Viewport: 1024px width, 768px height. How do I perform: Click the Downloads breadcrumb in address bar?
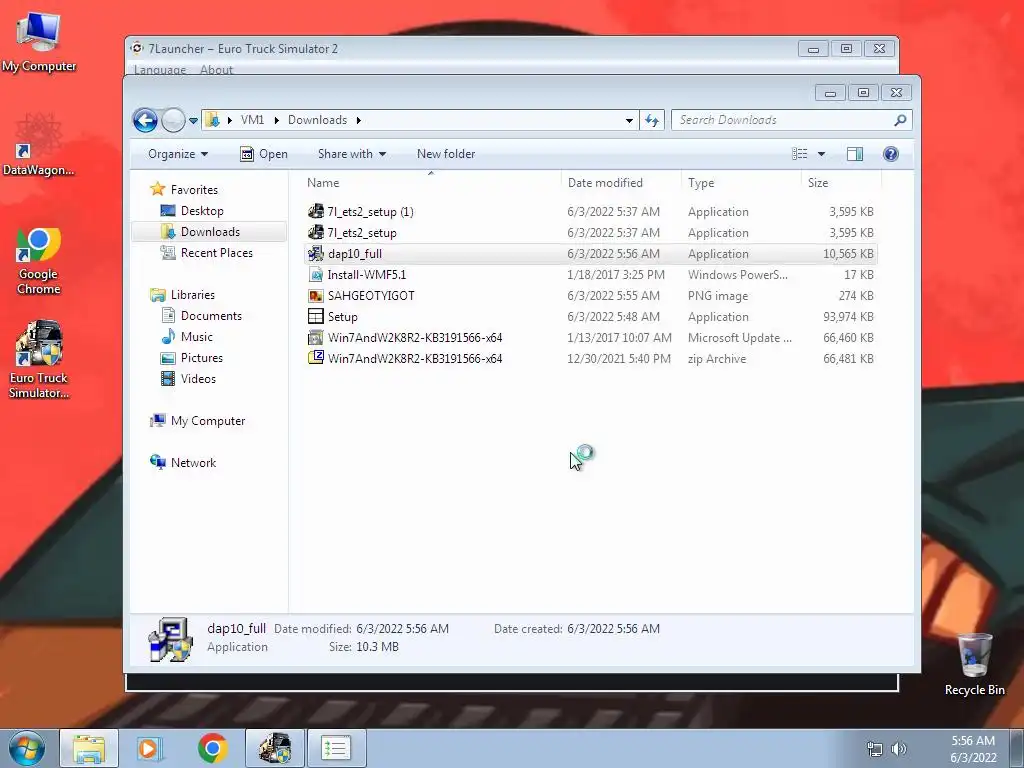coord(317,120)
